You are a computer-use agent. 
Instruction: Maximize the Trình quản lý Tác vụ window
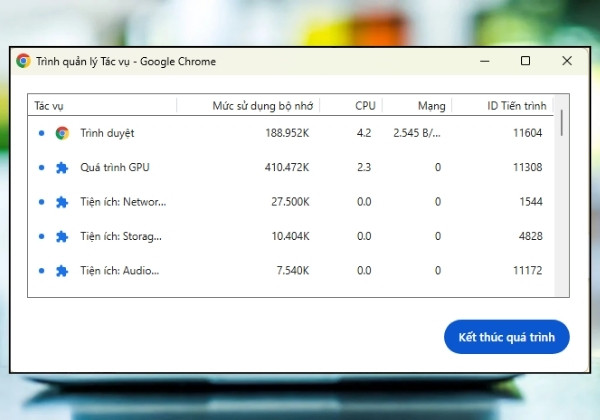coord(525,61)
